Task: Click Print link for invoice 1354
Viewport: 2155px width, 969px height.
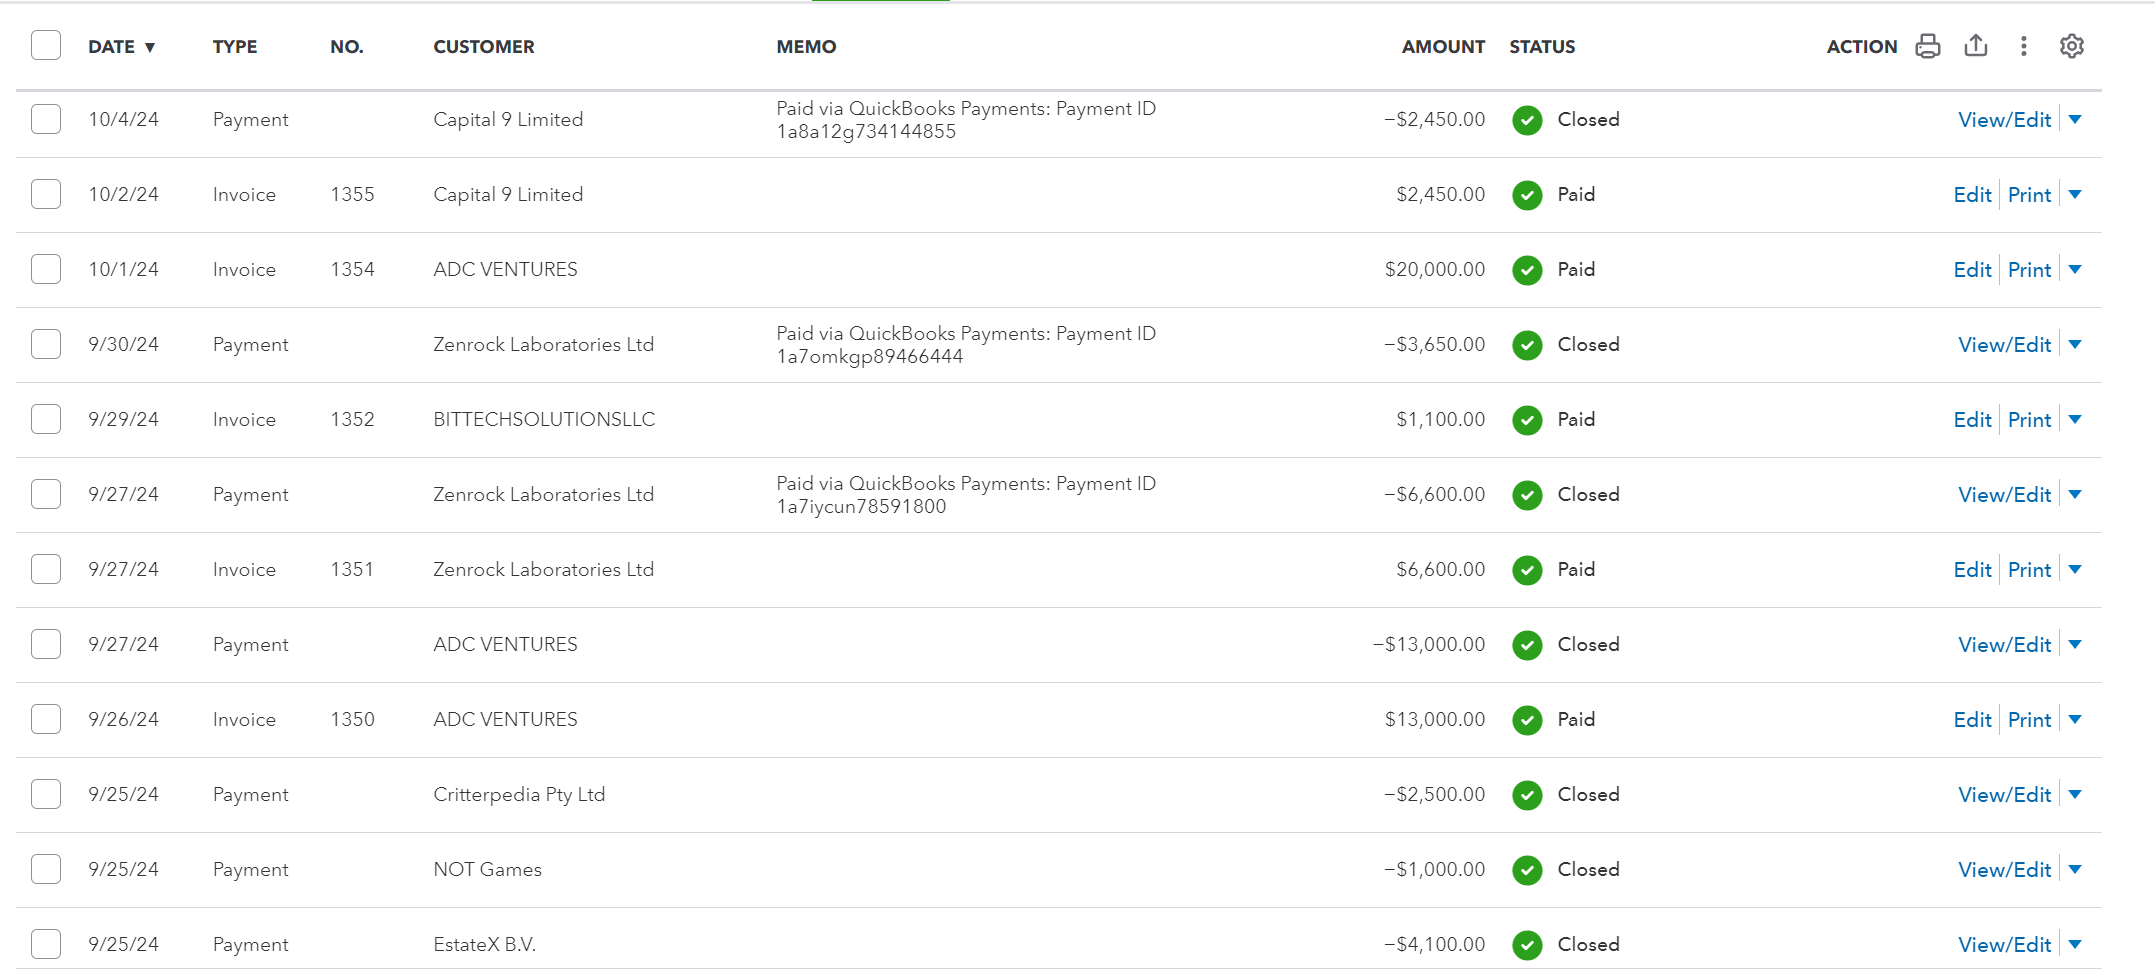Action: [x=2029, y=270]
